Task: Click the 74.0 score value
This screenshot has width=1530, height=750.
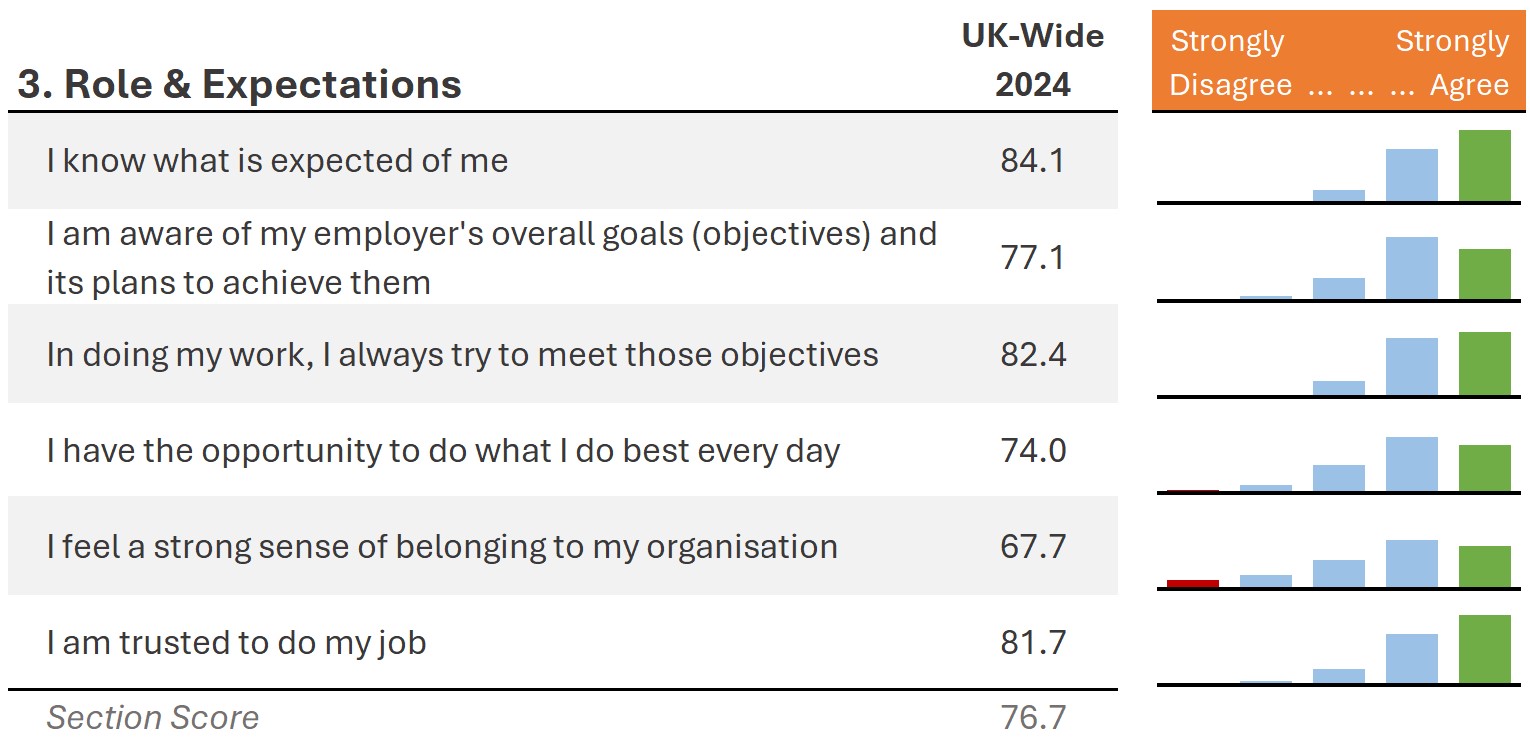Action: (1033, 451)
